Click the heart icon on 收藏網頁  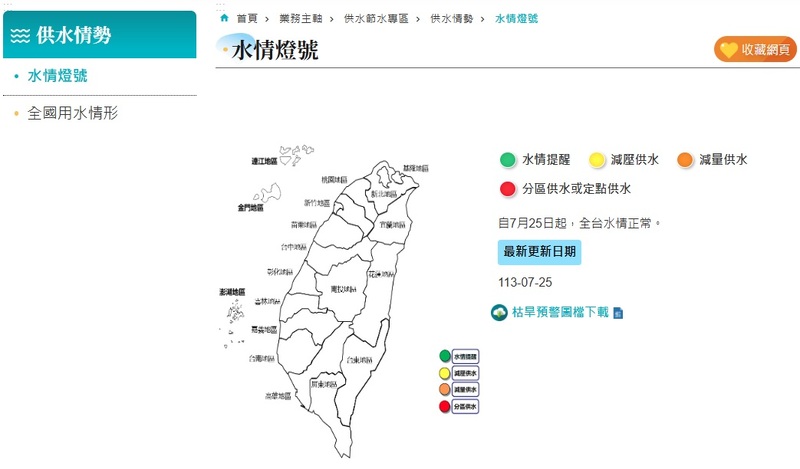coord(729,50)
